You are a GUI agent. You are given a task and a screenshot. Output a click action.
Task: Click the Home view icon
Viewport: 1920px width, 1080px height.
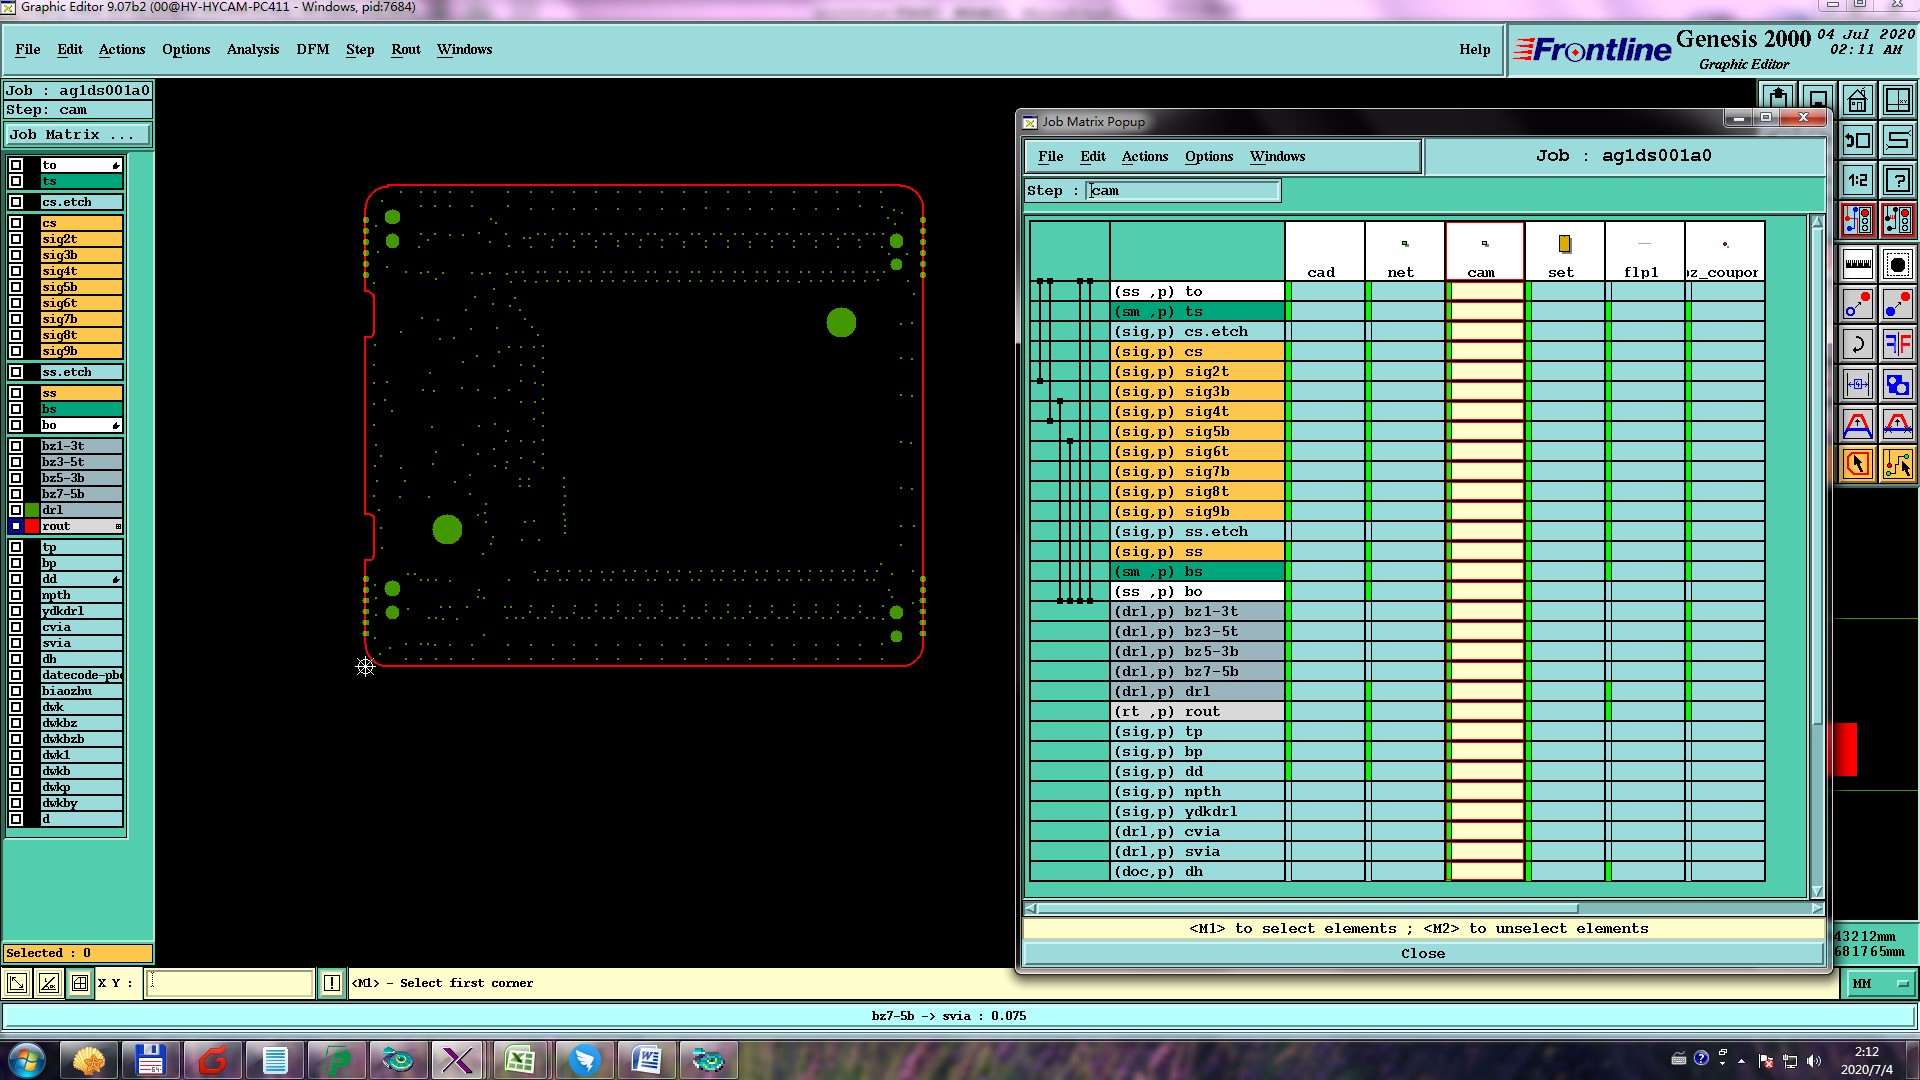click(1857, 100)
